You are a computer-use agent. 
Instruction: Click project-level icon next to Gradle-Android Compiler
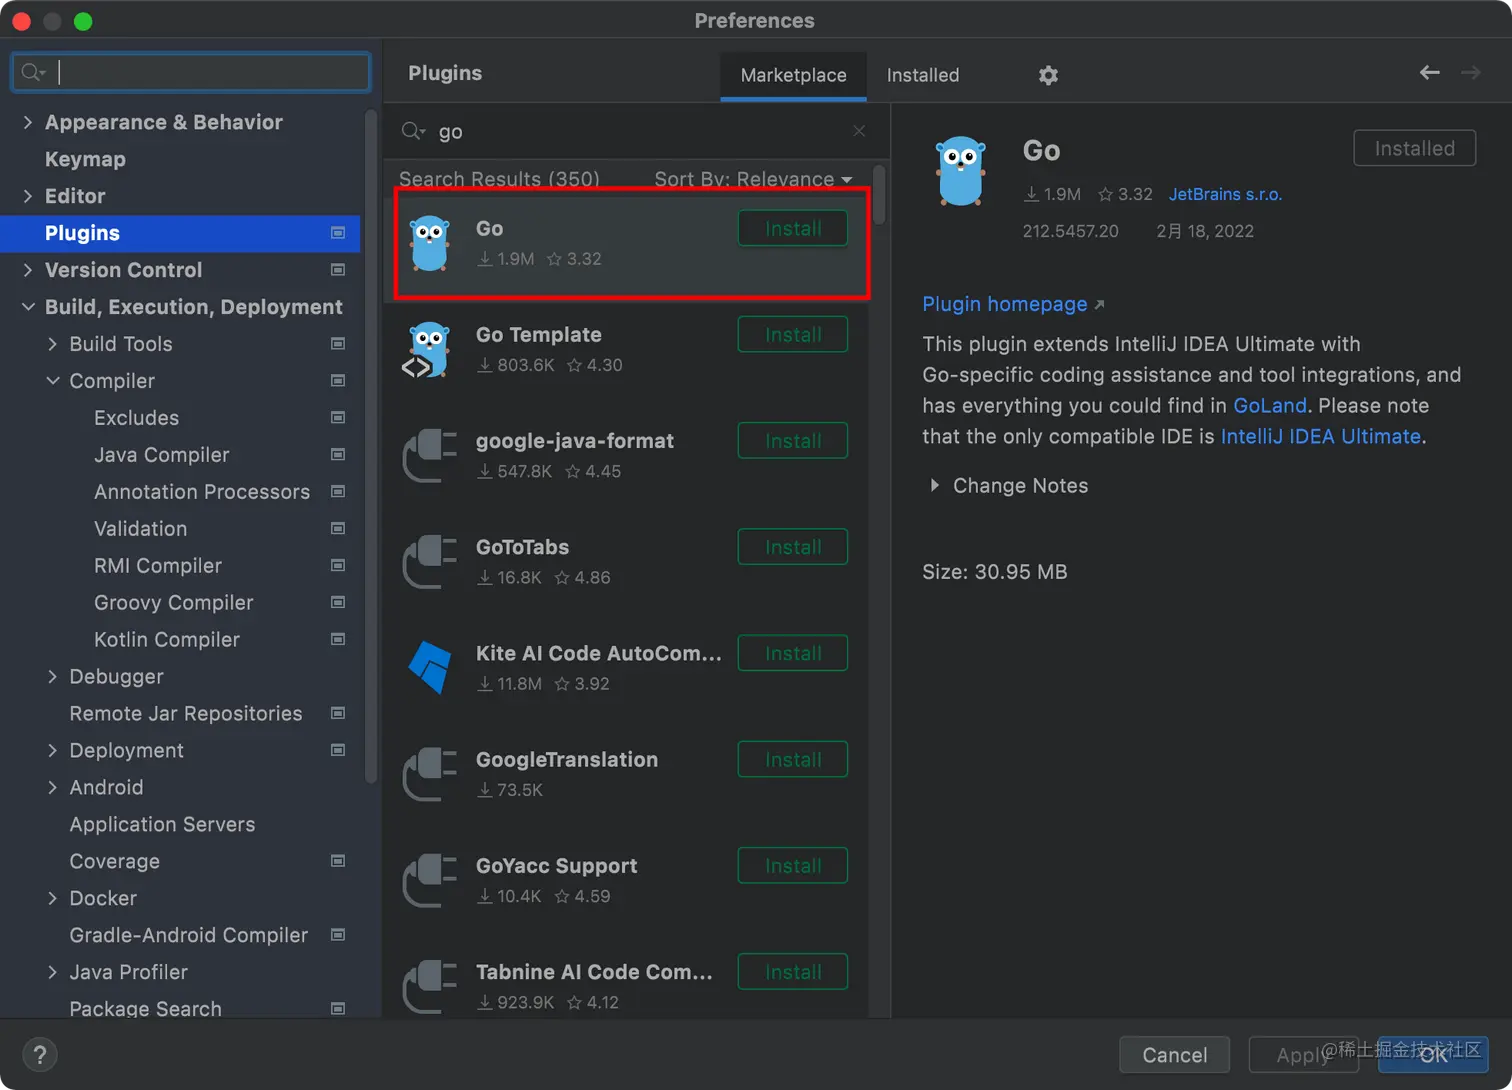[x=338, y=935]
